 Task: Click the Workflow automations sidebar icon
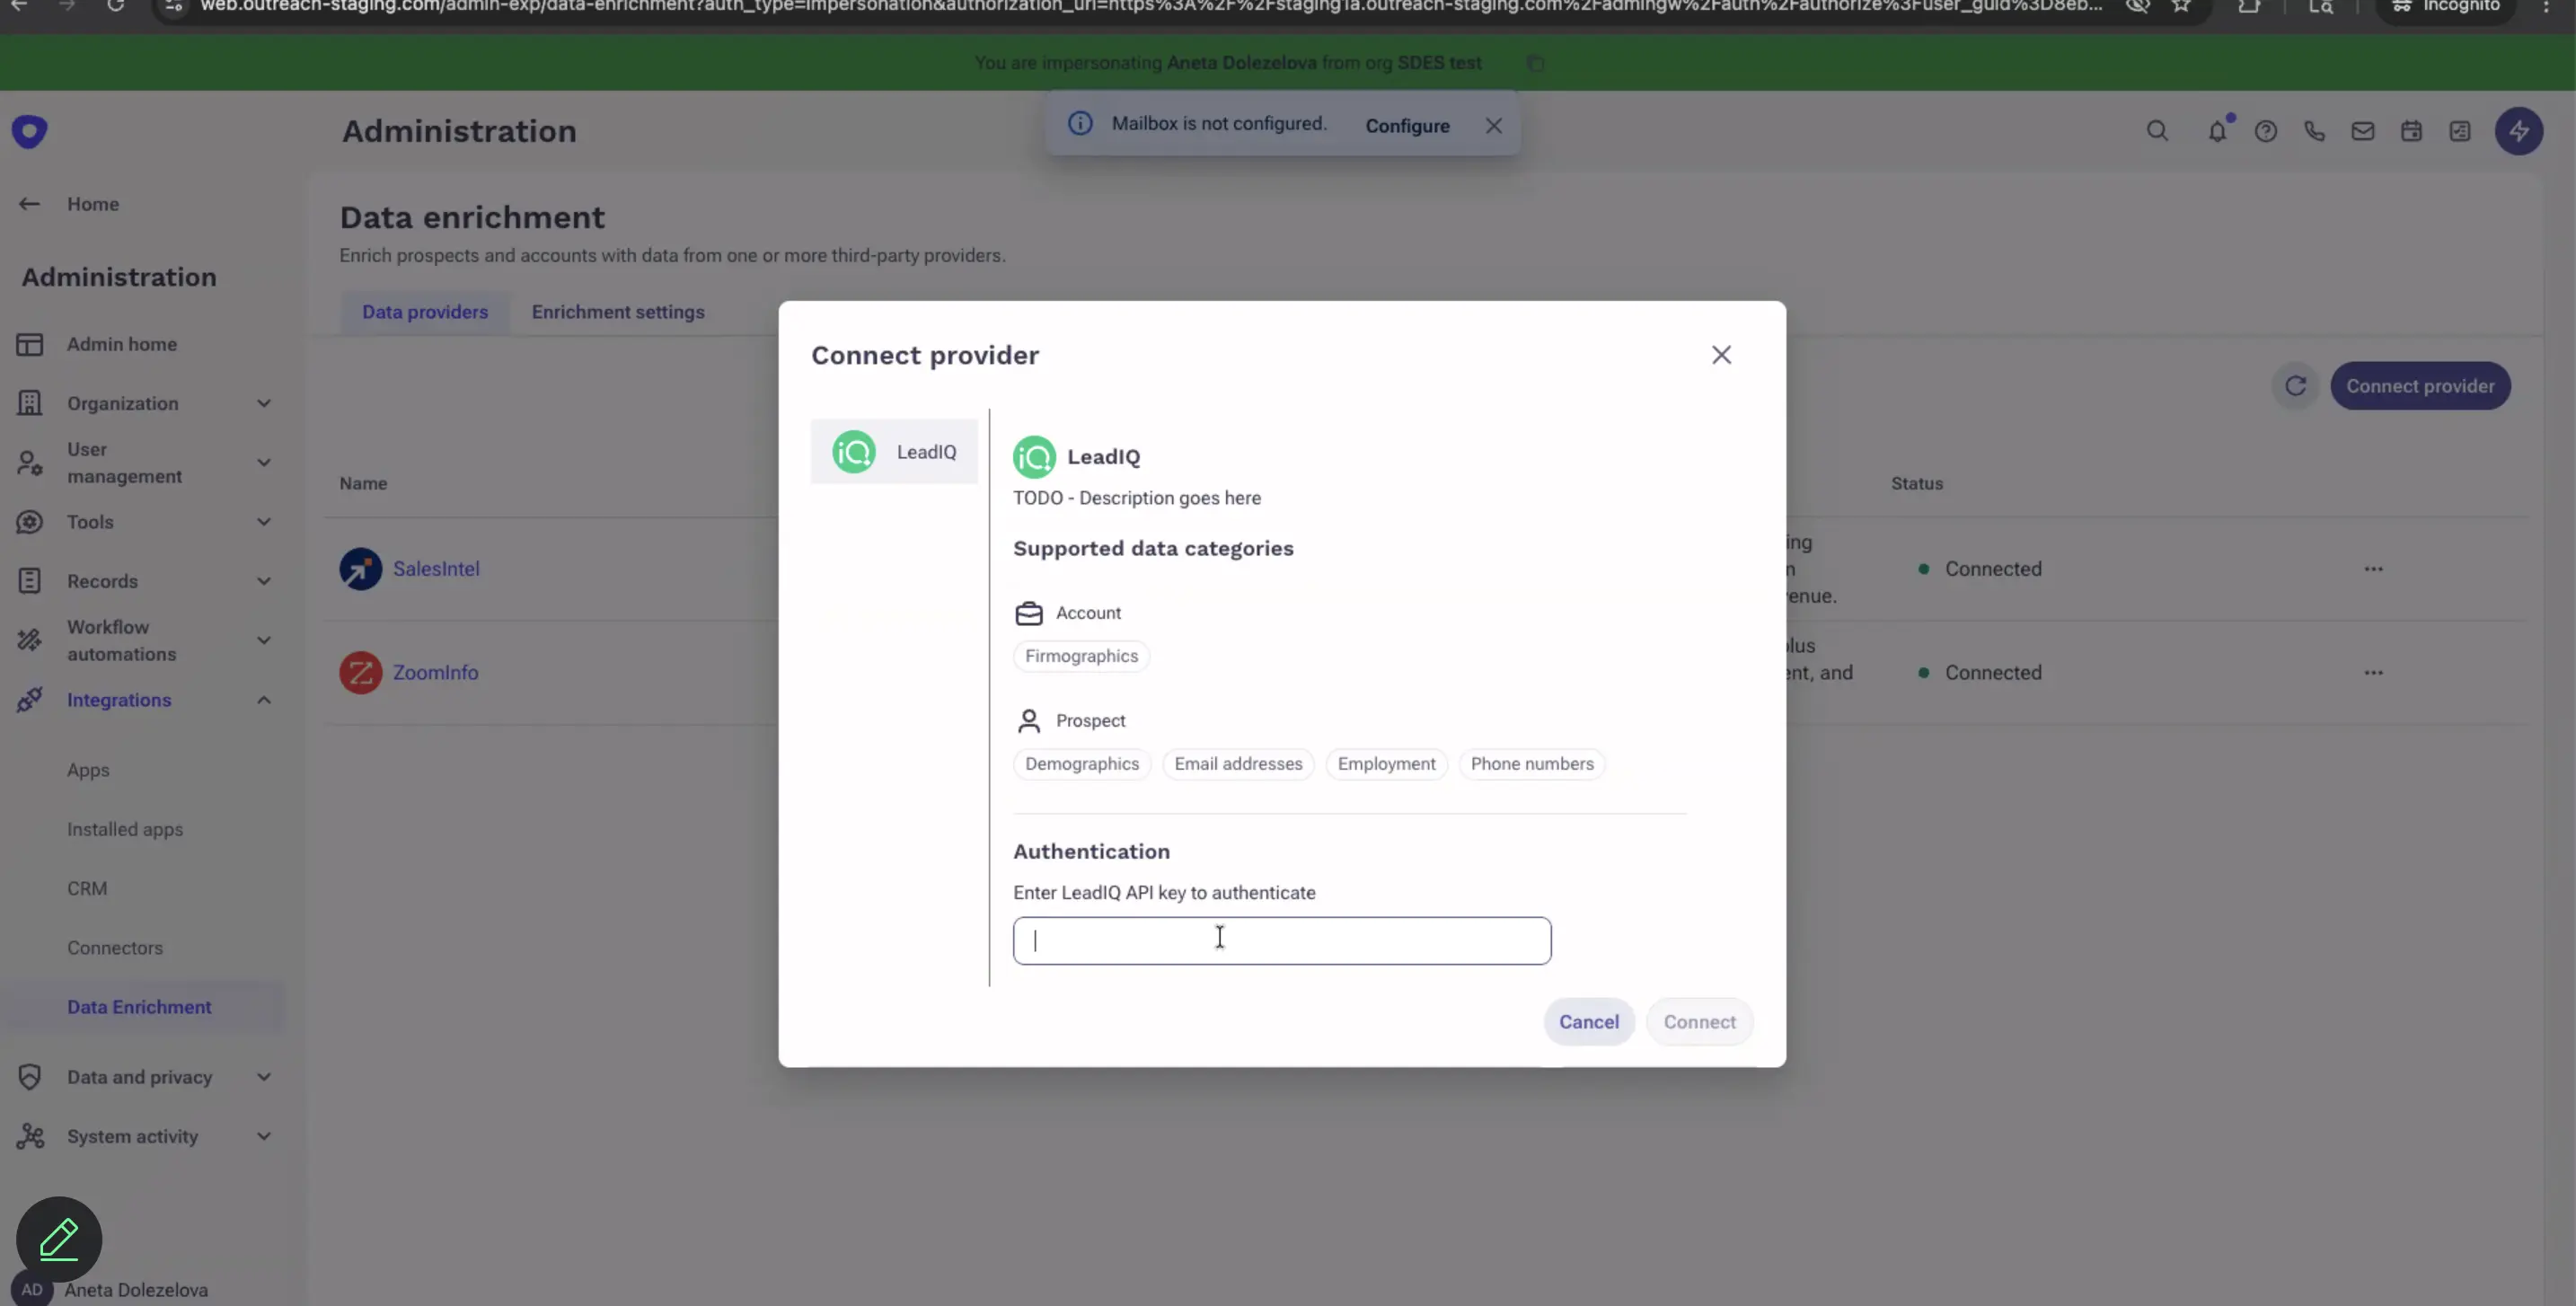click(x=30, y=640)
